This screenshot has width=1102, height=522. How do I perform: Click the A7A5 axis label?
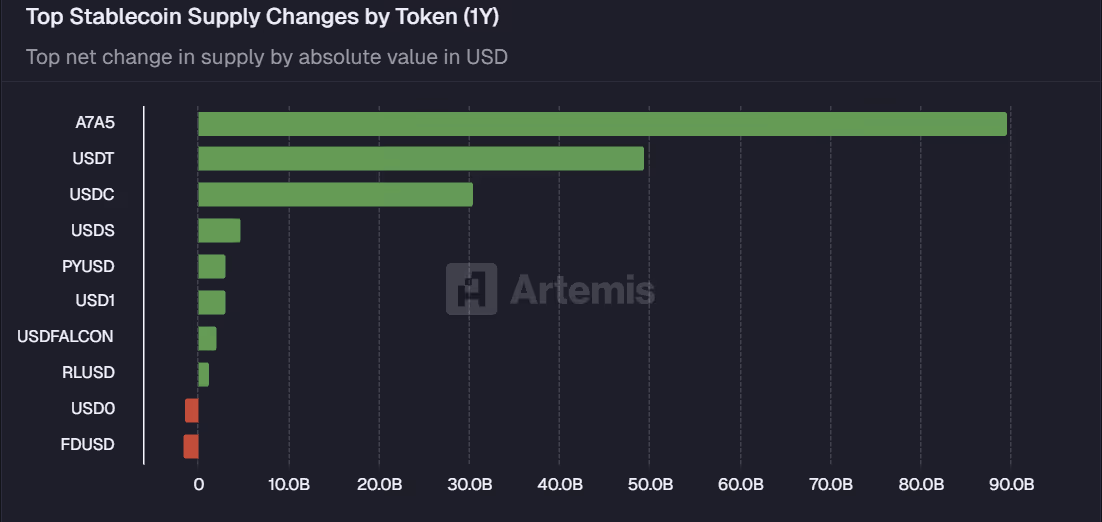95,123
